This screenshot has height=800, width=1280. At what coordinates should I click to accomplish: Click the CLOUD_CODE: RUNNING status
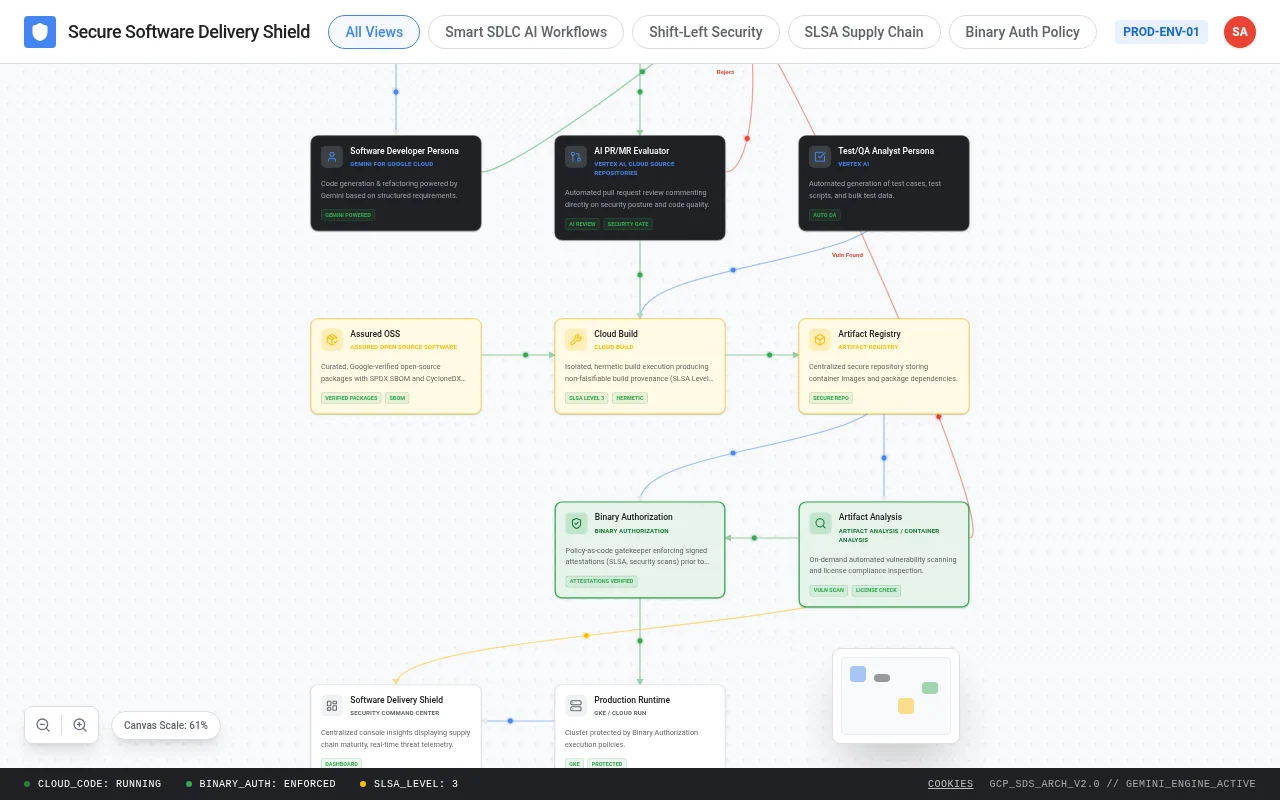point(92,784)
